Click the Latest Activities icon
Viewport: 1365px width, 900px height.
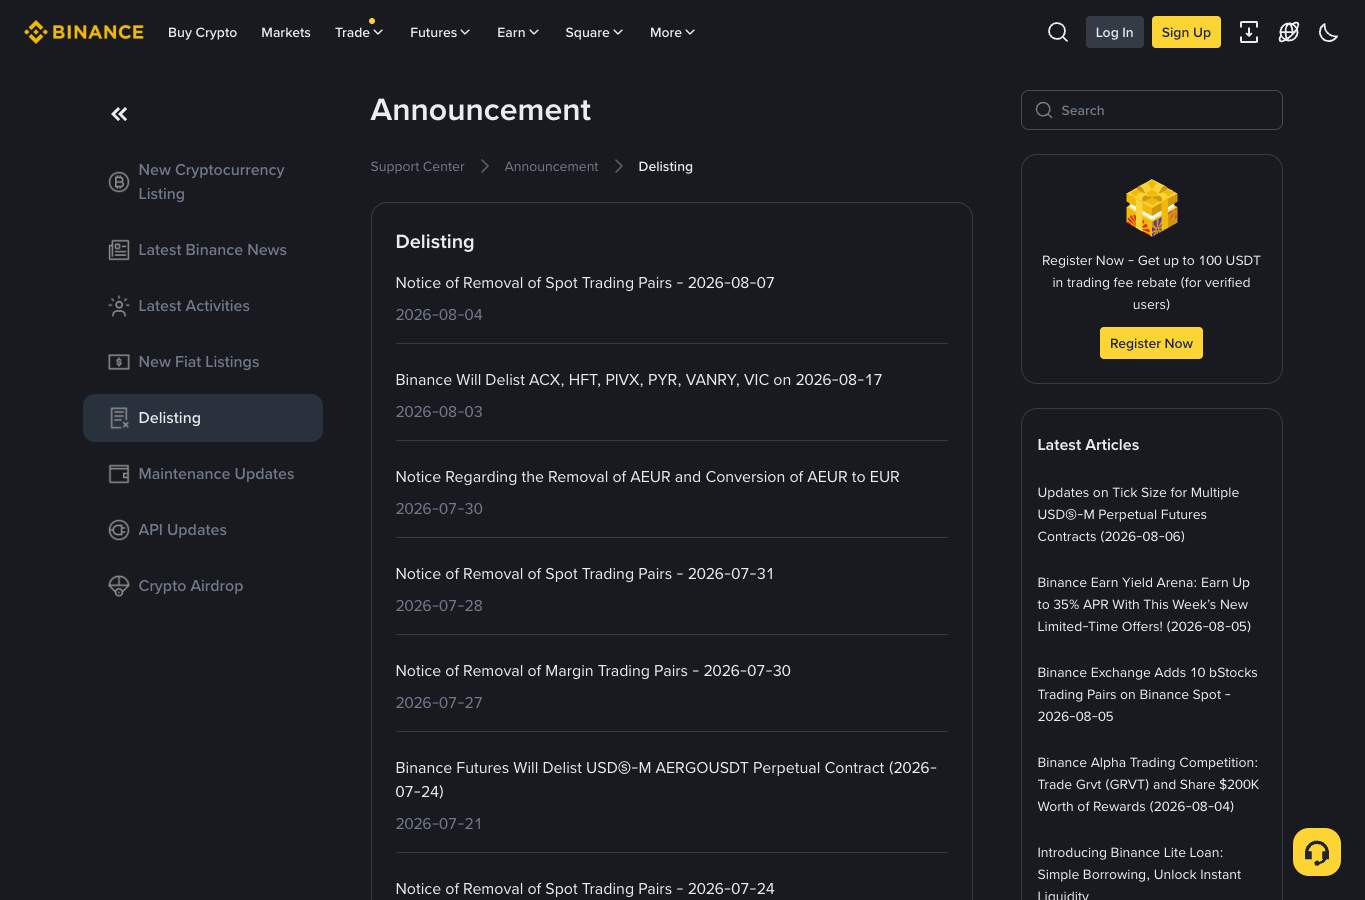[x=119, y=306]
